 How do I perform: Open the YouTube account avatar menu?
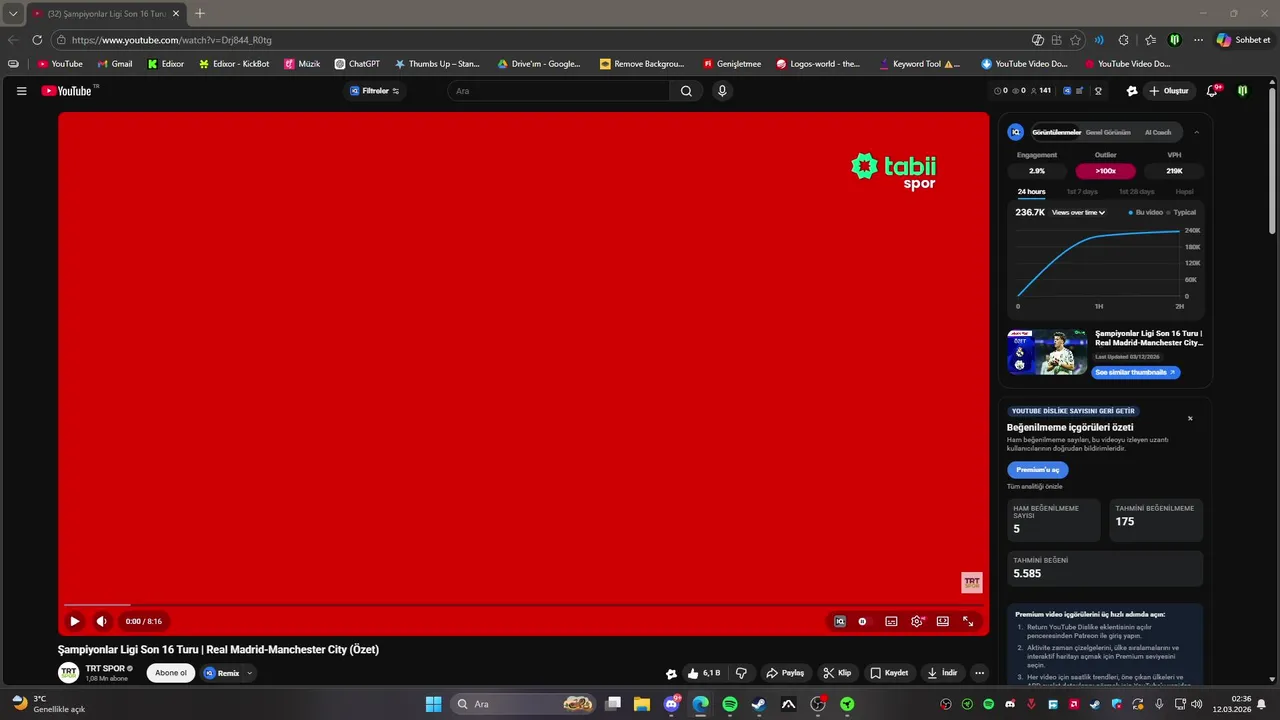(x=1243, y=91)
